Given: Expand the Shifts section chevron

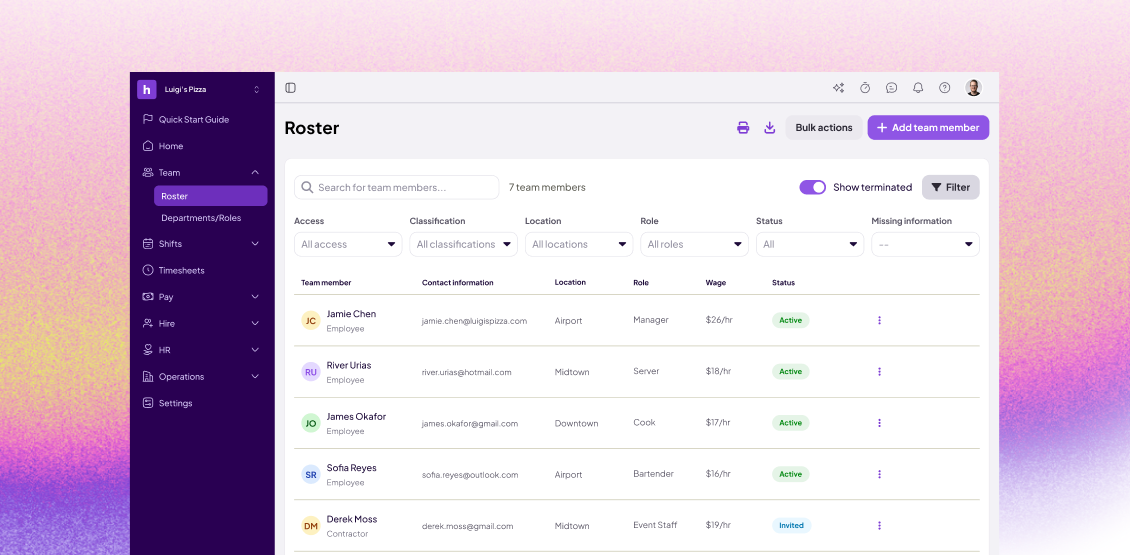Looking at the screenshot, I should tap(255, 244).
